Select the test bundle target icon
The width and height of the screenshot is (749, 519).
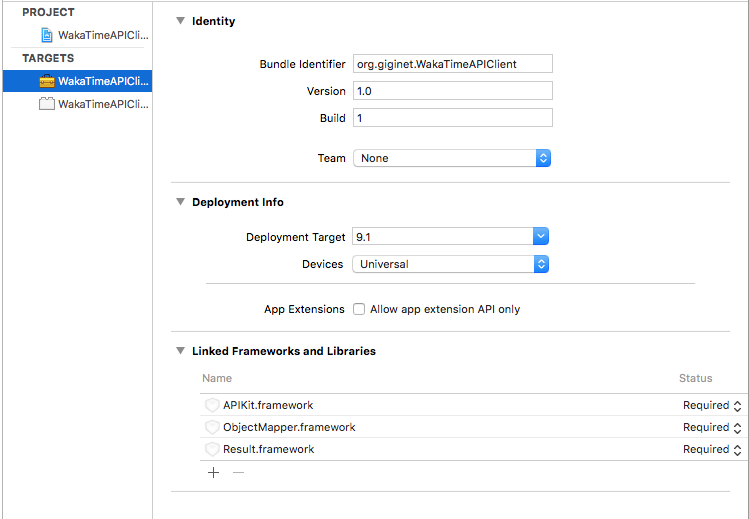point(47,104)
